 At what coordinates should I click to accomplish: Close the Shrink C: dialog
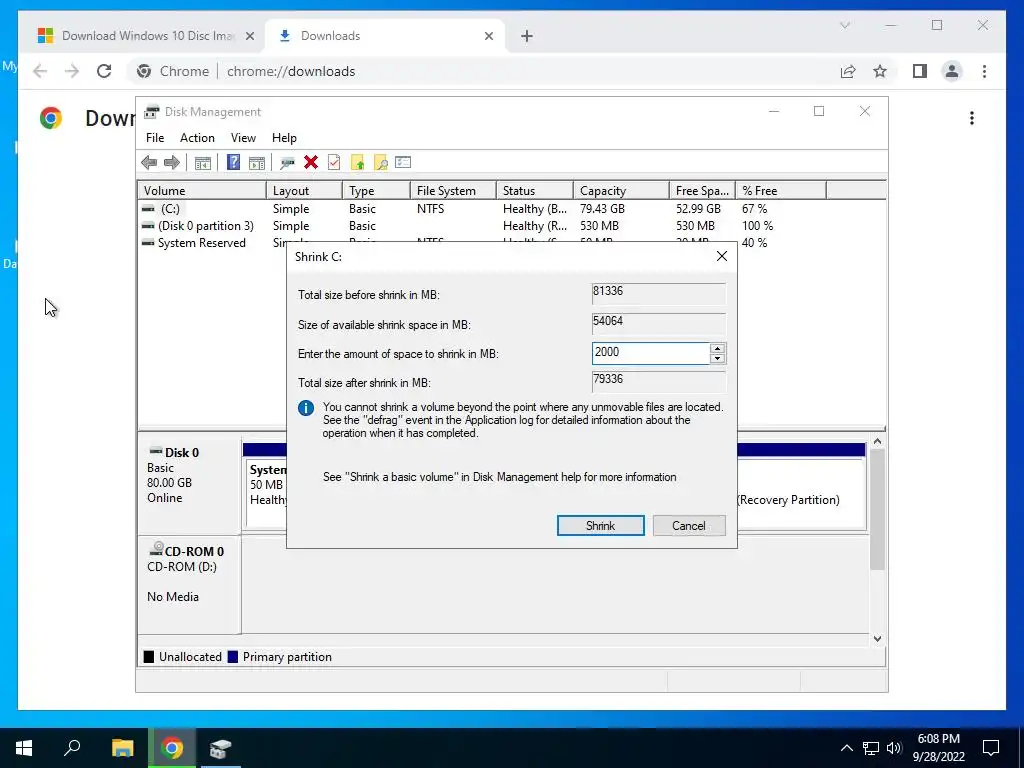pyautogui.click(x=722, y=256)
